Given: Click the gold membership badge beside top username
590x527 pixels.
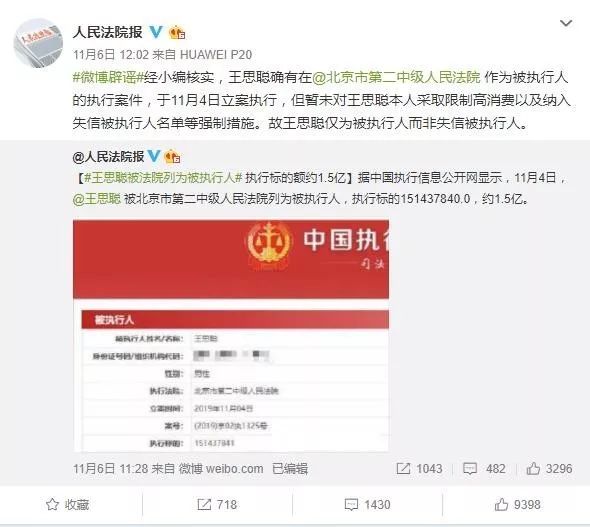Looking at the screenshot, I should [x=177, y=33].
